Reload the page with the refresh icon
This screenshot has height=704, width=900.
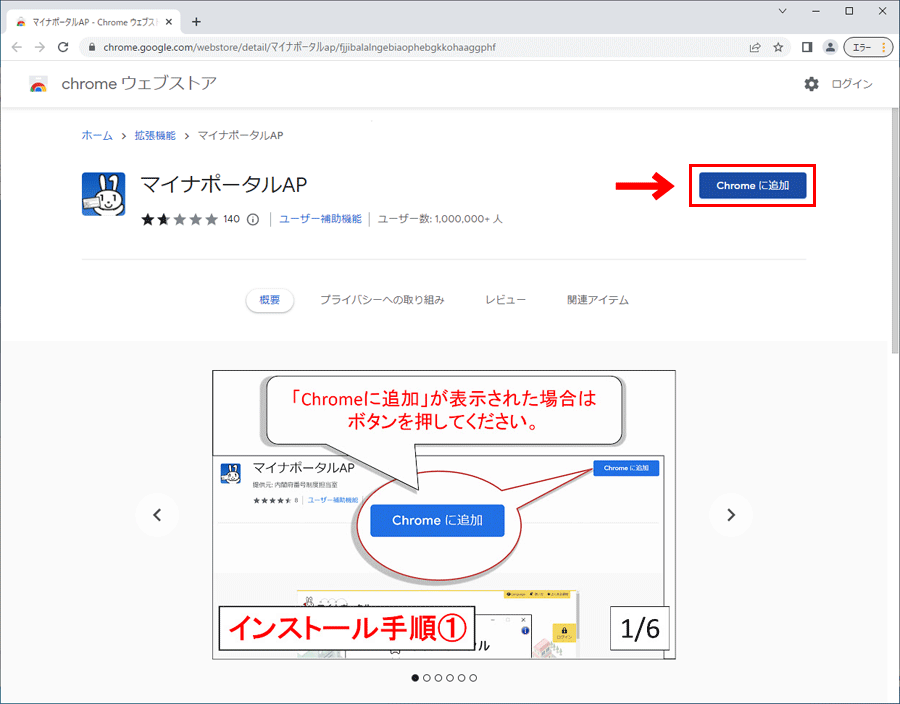pyautogui.click(x=63, y=48)
